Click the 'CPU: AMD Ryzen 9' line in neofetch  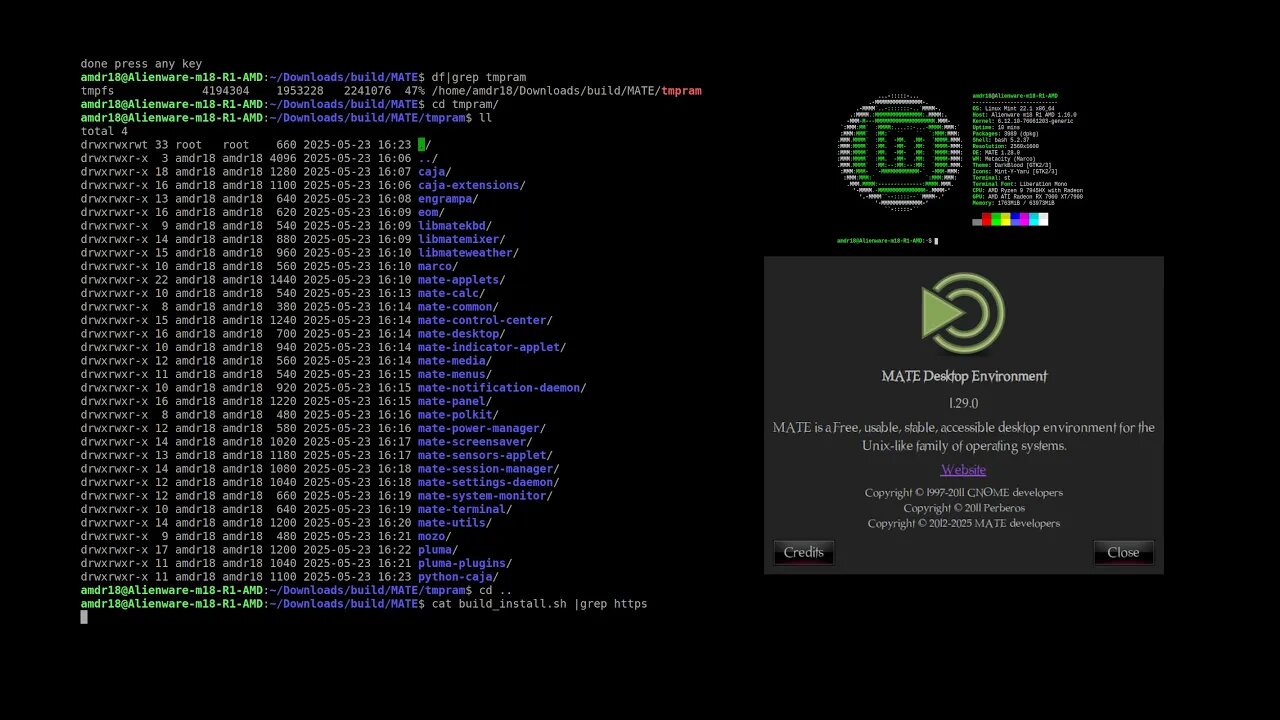click(1028, 190)
